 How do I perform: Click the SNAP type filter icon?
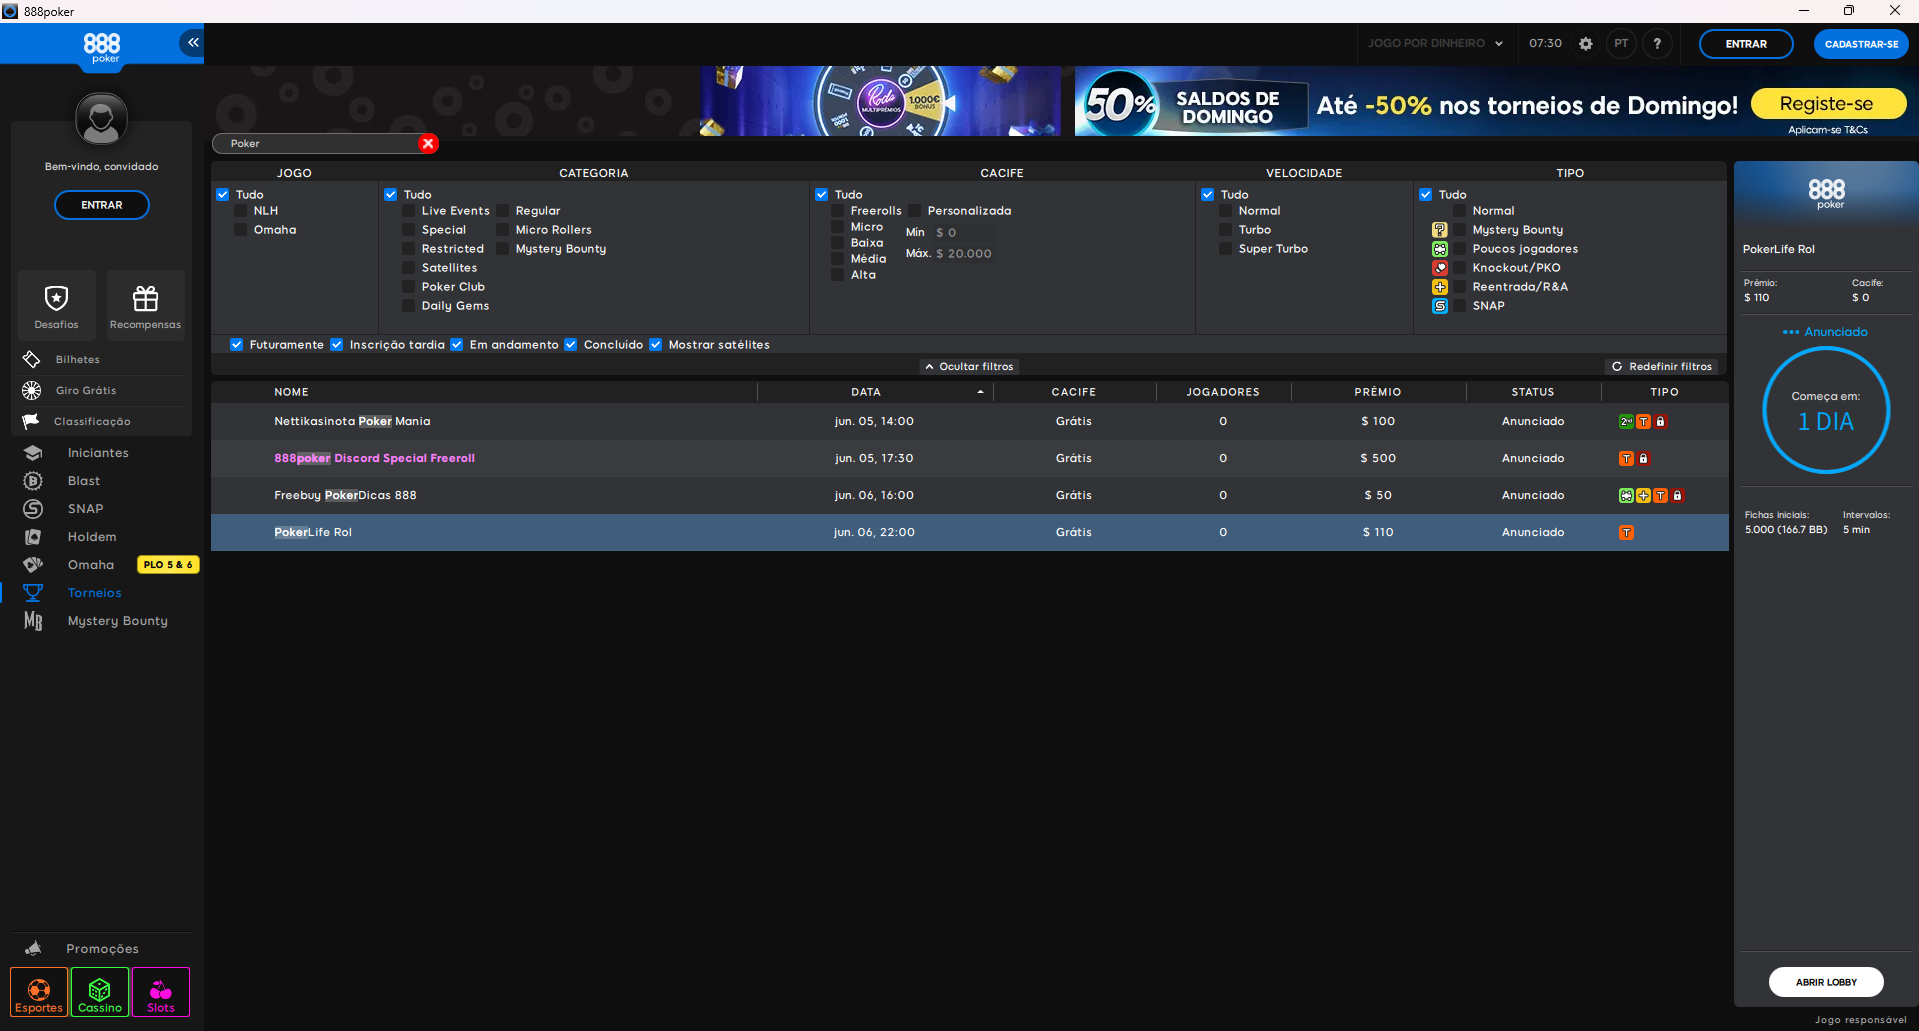pyautogui.click(x=1440, y=306)
